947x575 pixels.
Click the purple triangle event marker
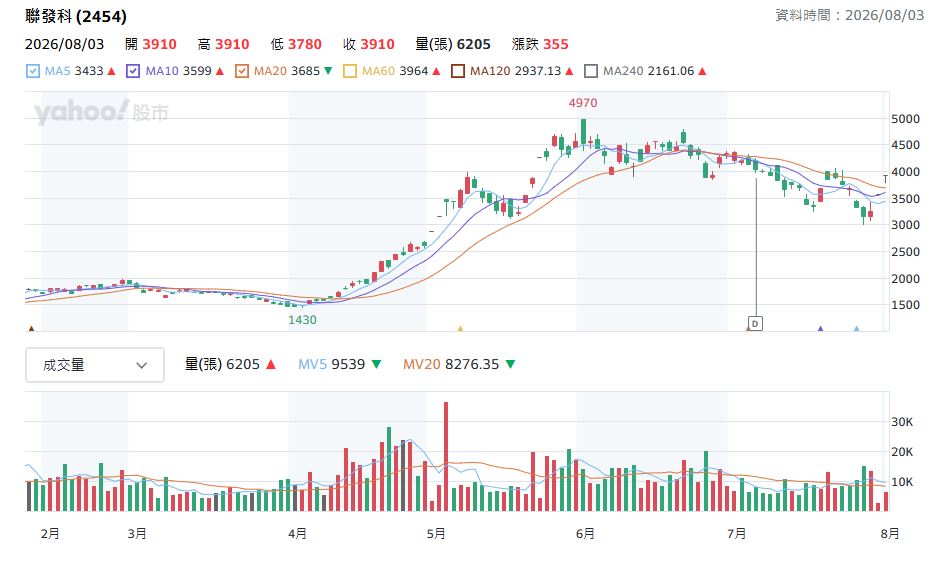820,329
